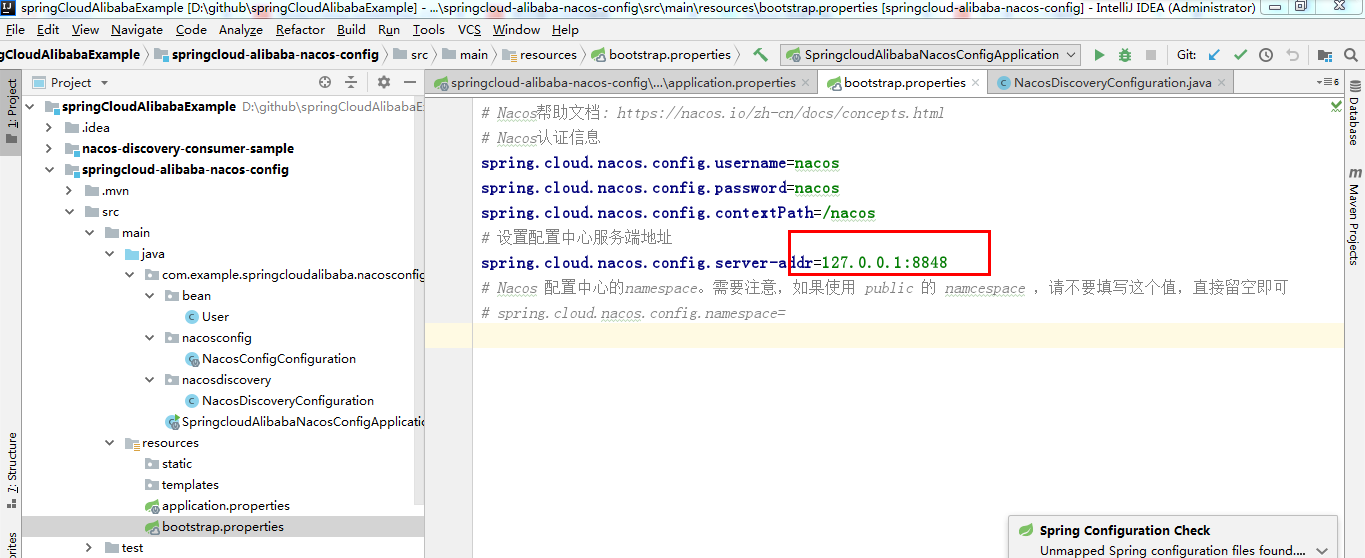Expand the test folder
The height and width of the screenshot is (558, 1365).
[x=89, y=547]
